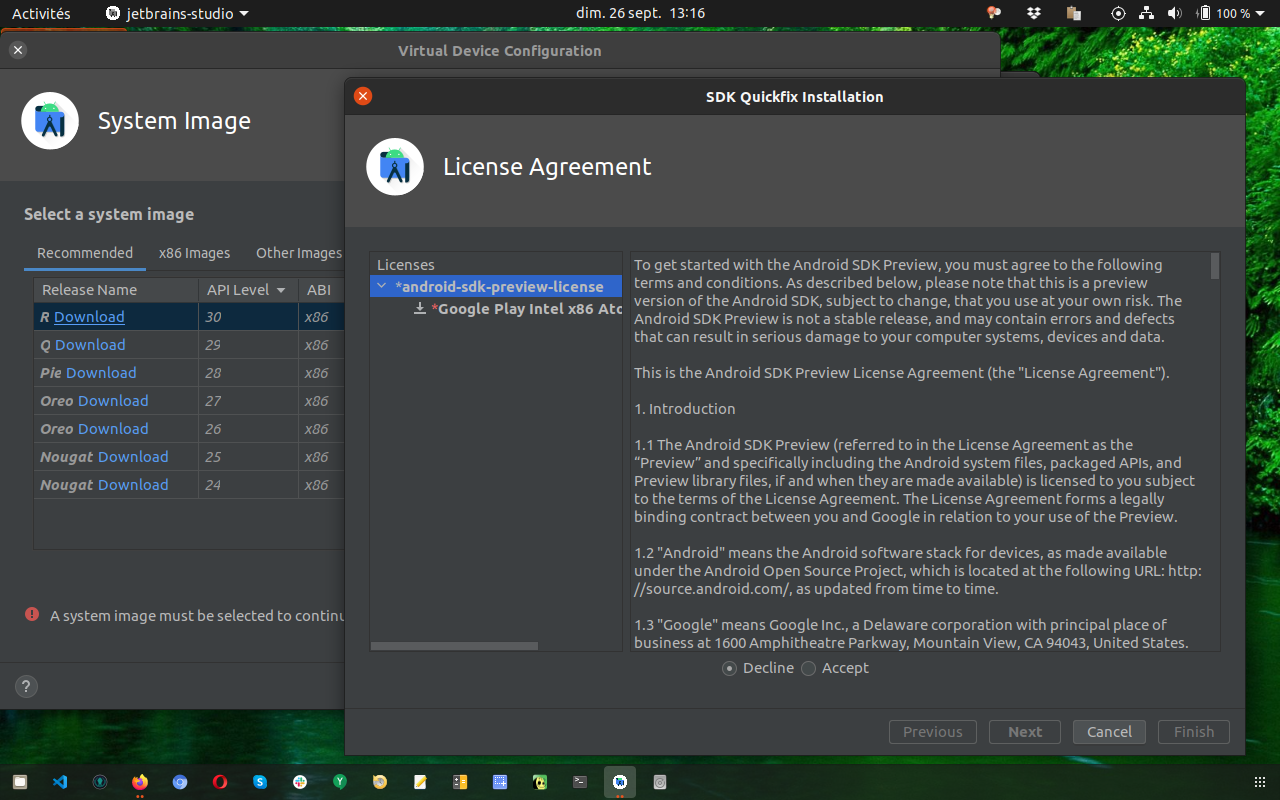Image resolution: width=1280 pixels, height=800 pixels.
Task: Click the volume speaker tray icon
Action: 1174,13
